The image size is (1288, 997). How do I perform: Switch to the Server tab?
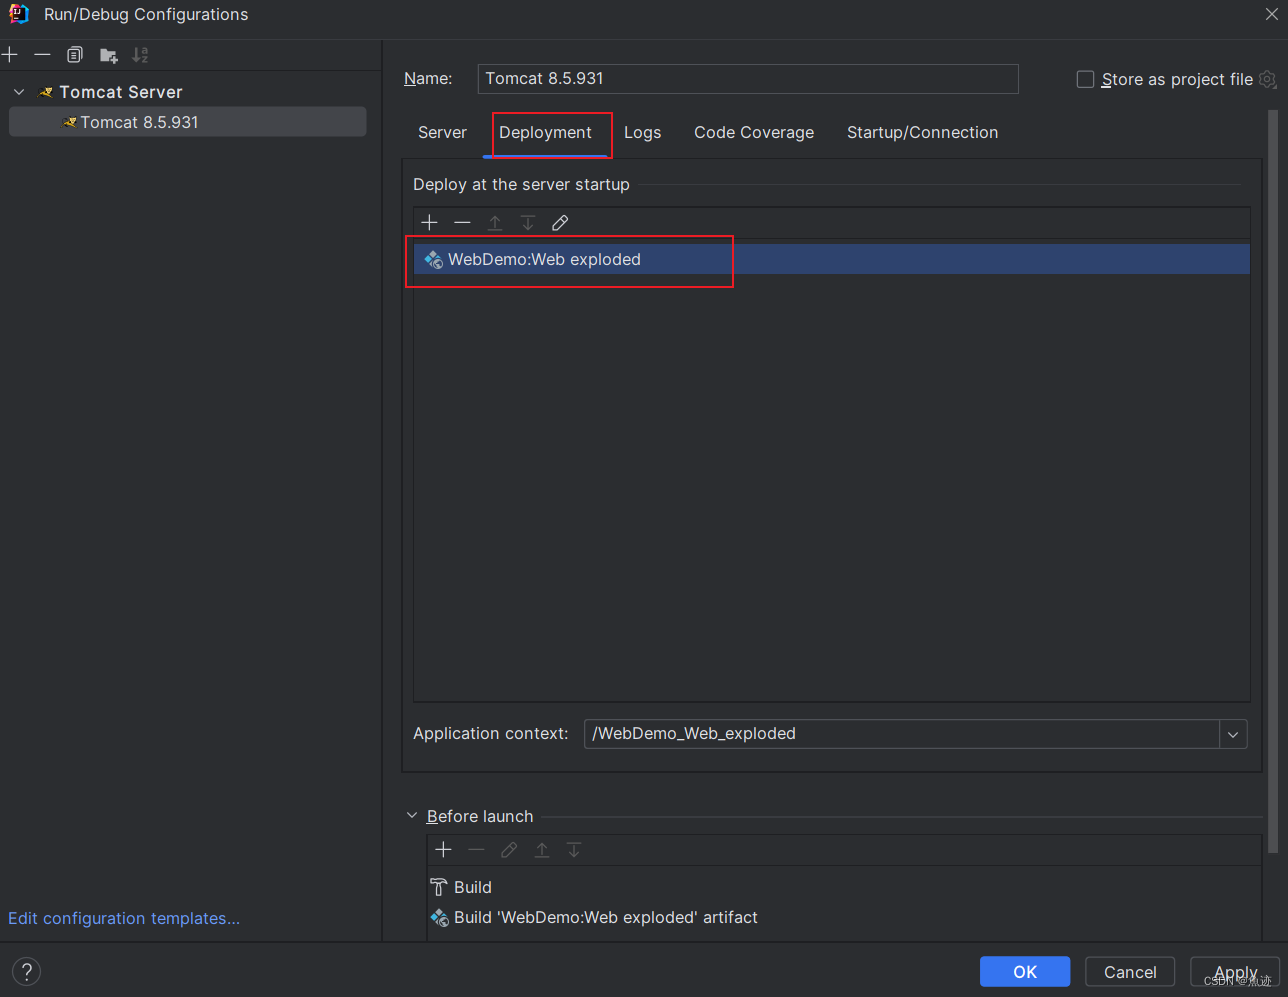pyautogui.click(x=442, y=132)
